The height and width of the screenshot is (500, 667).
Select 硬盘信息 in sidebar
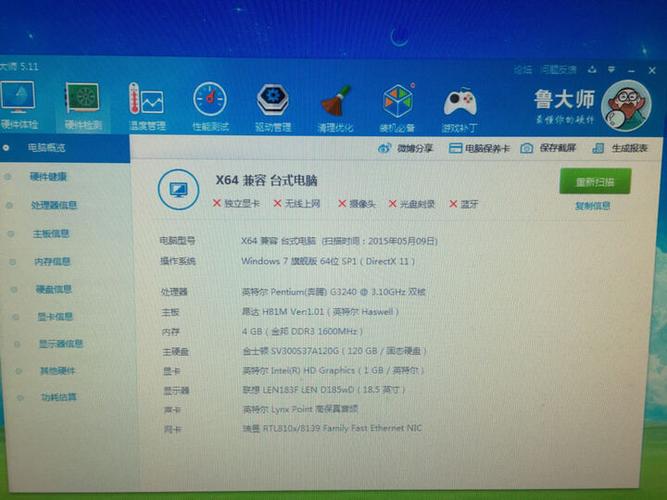point(54,289)
